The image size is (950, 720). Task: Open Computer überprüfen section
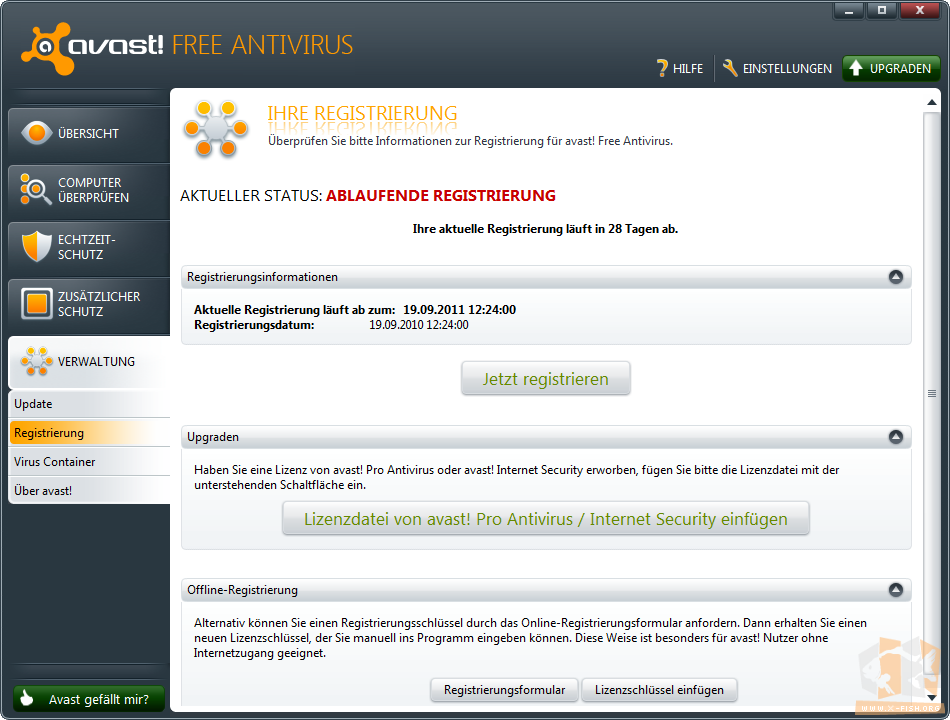point(89,190)
